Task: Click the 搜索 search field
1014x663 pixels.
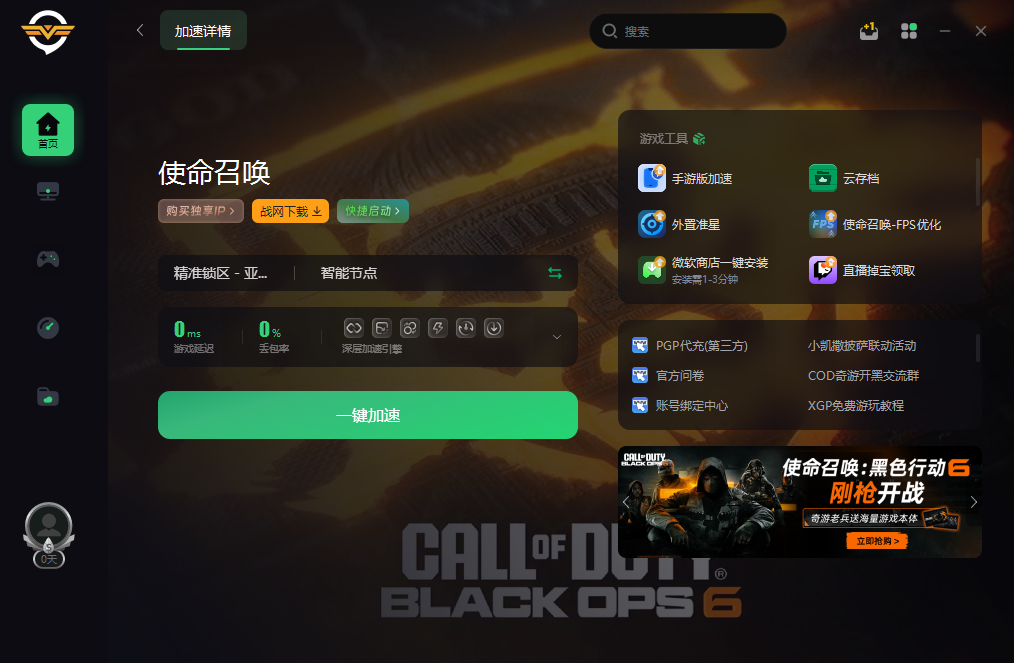Action: coord(688,30)
